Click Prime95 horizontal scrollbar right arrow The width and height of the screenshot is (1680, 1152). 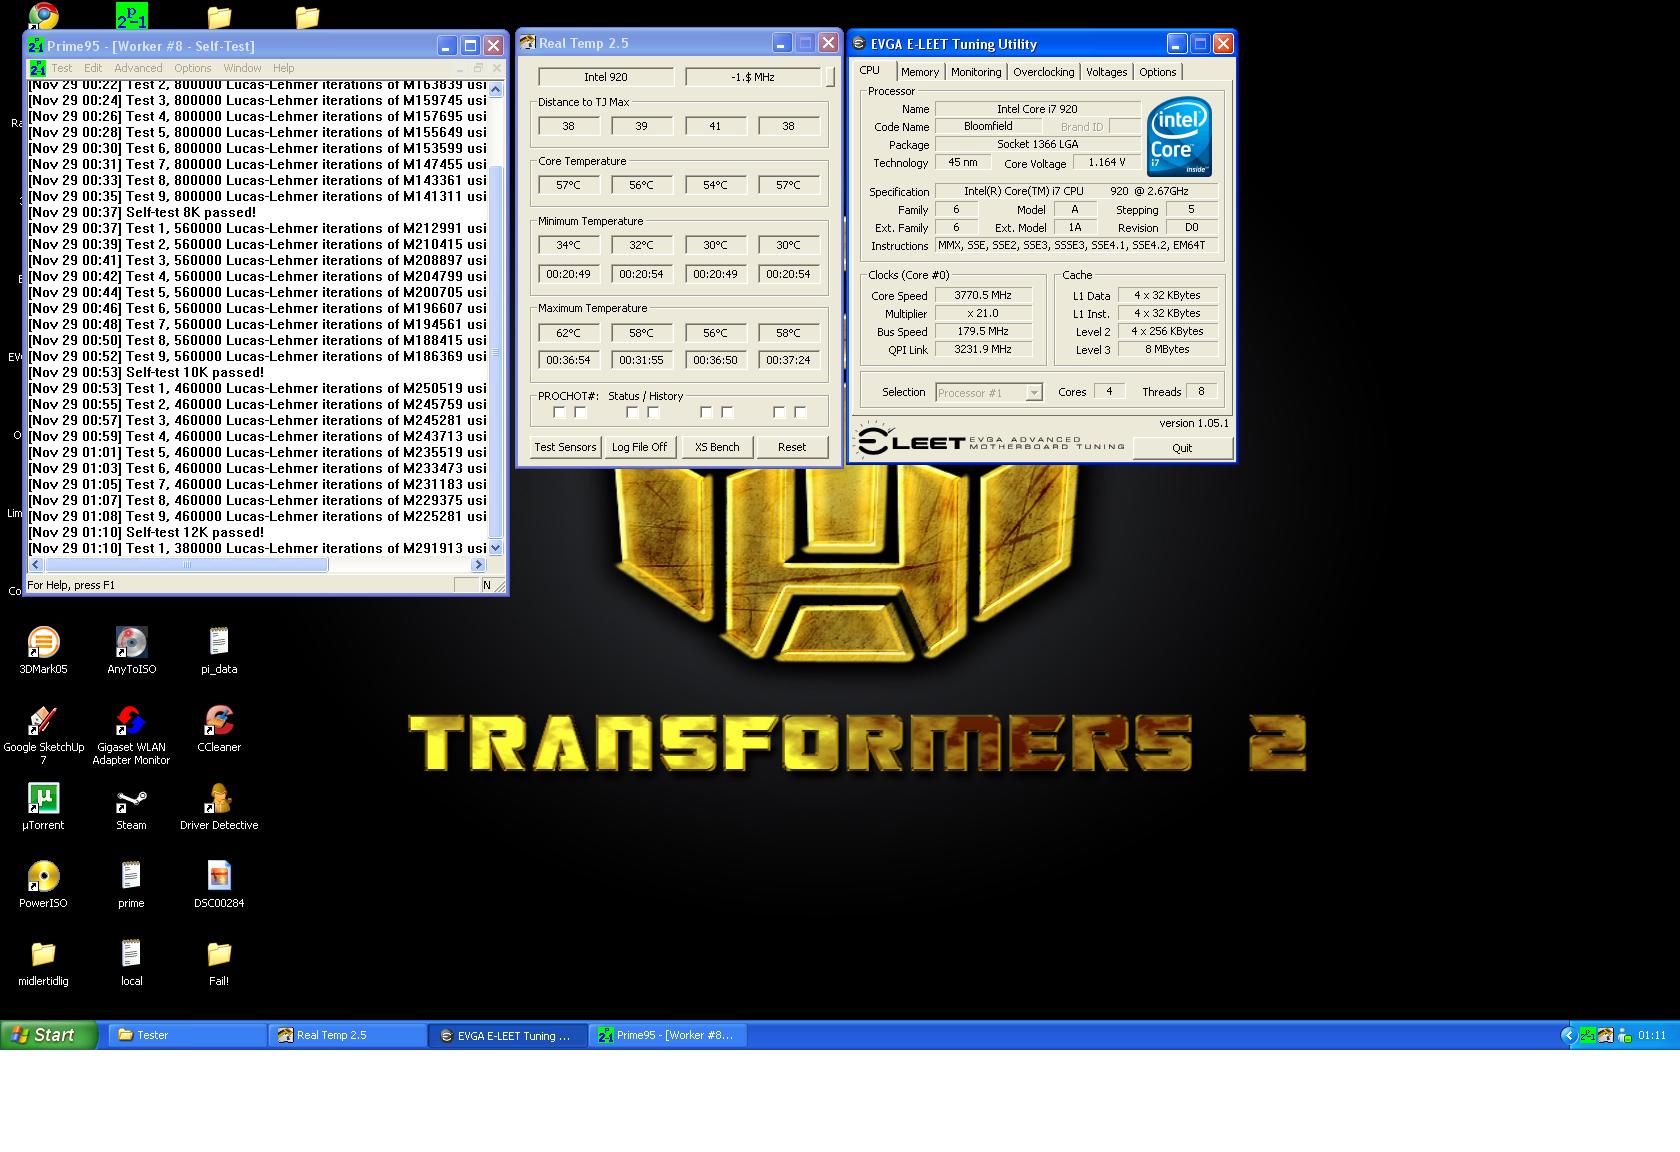click(478, 565)
